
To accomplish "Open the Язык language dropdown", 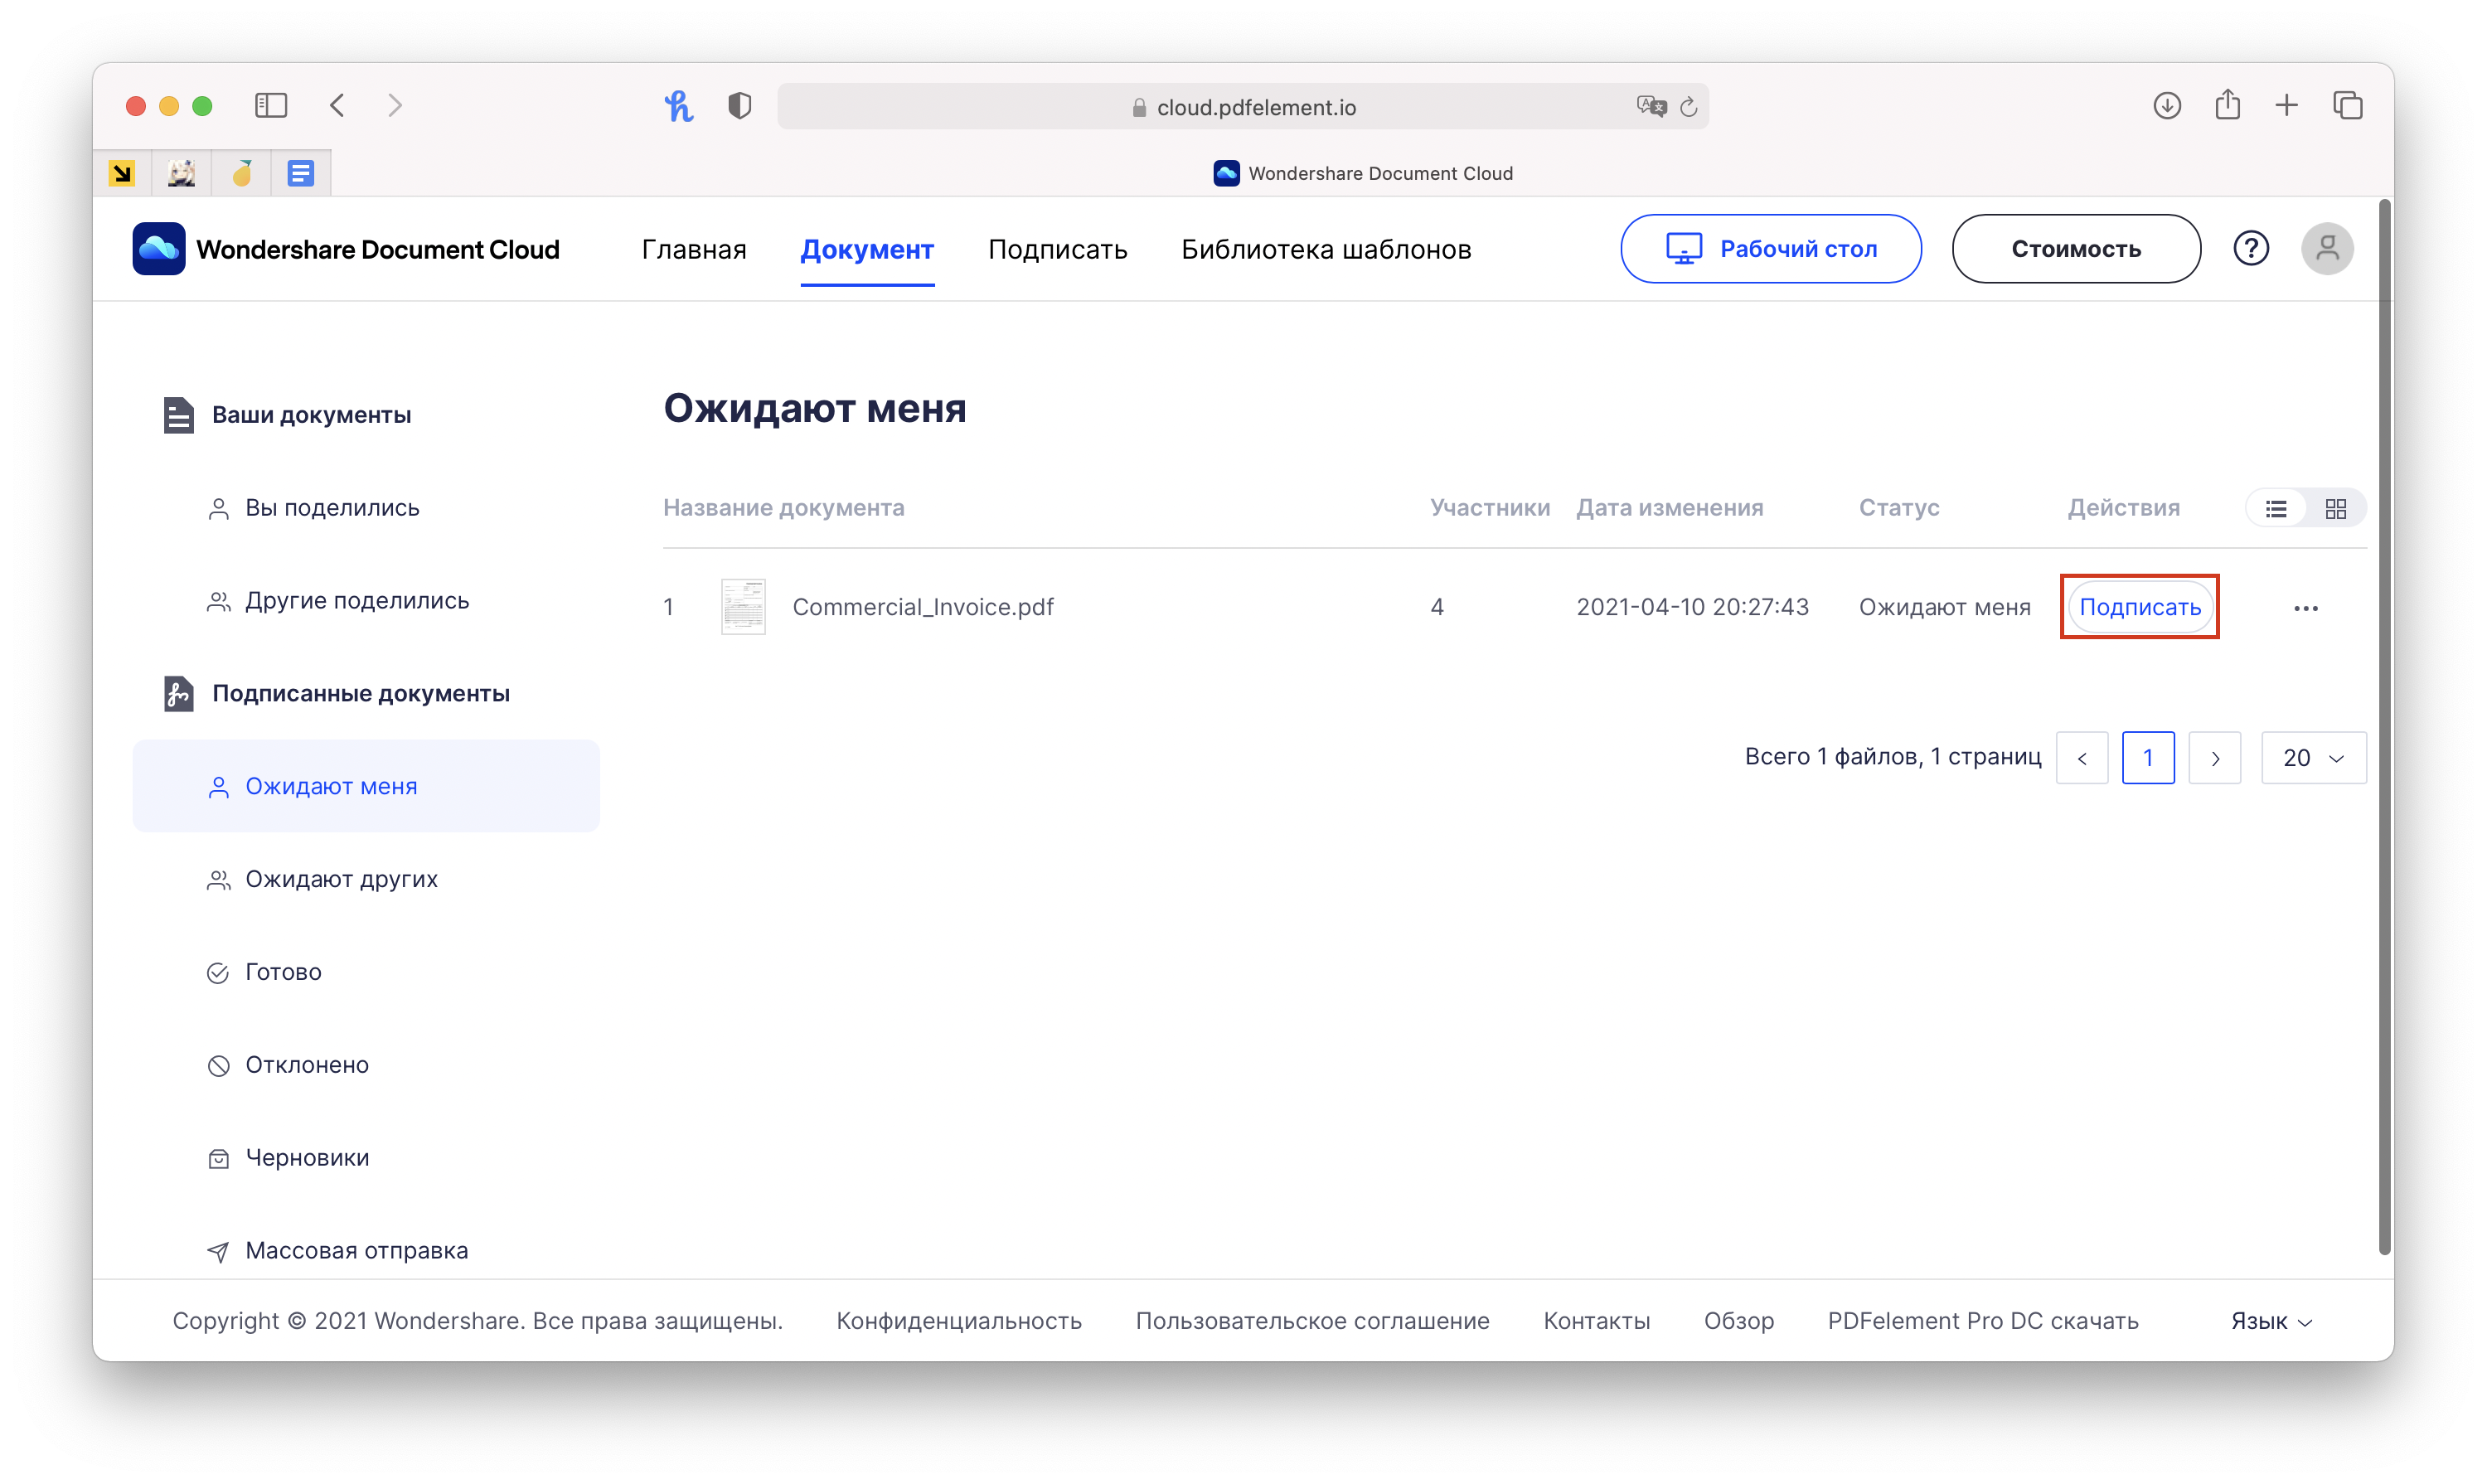I will click(2271, 1321).
